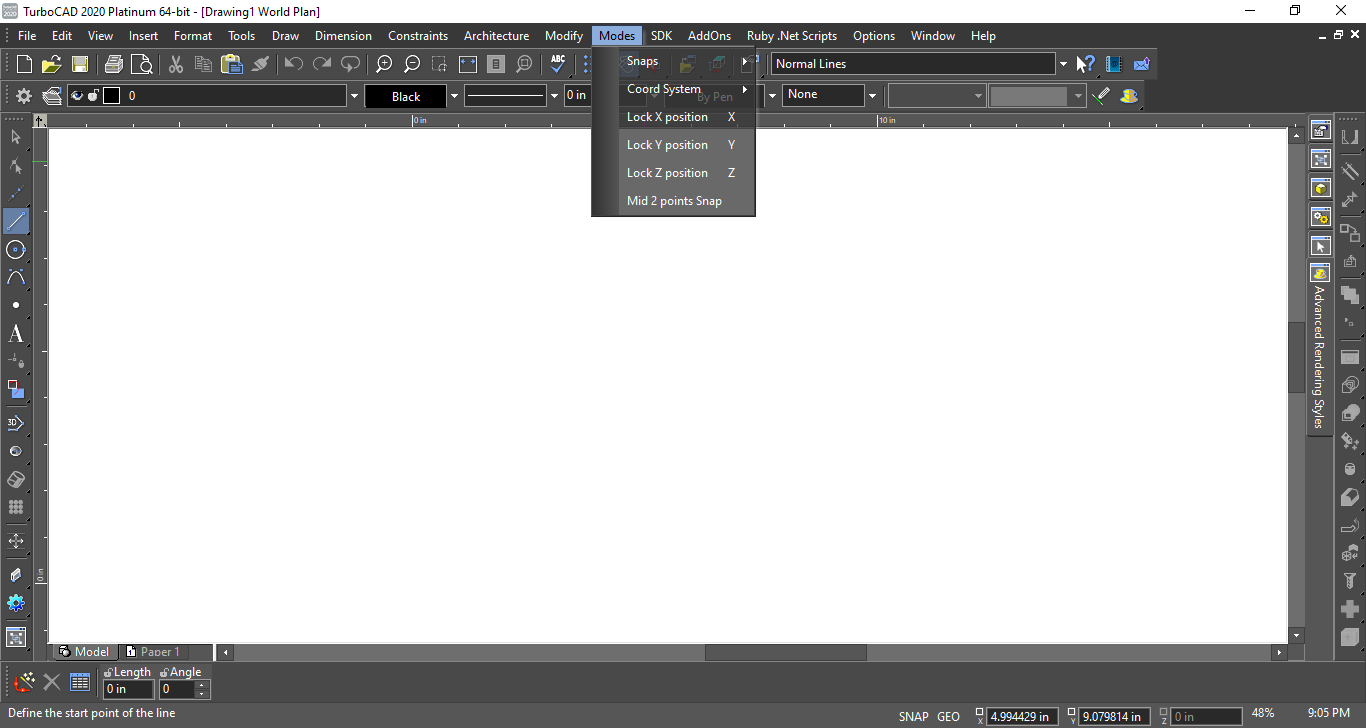This screenshot has height=728, width=1366.
Task: Open the Modify menu
Action: [x=564, y=36]
